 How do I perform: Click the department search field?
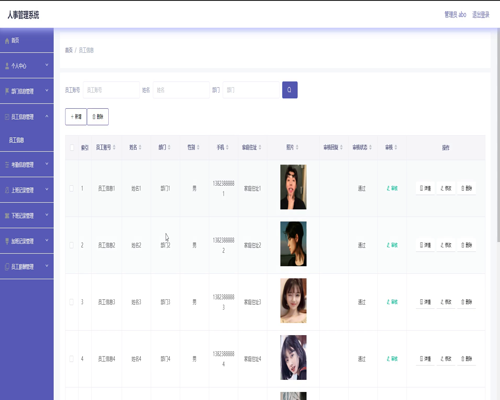coord(251,90)
